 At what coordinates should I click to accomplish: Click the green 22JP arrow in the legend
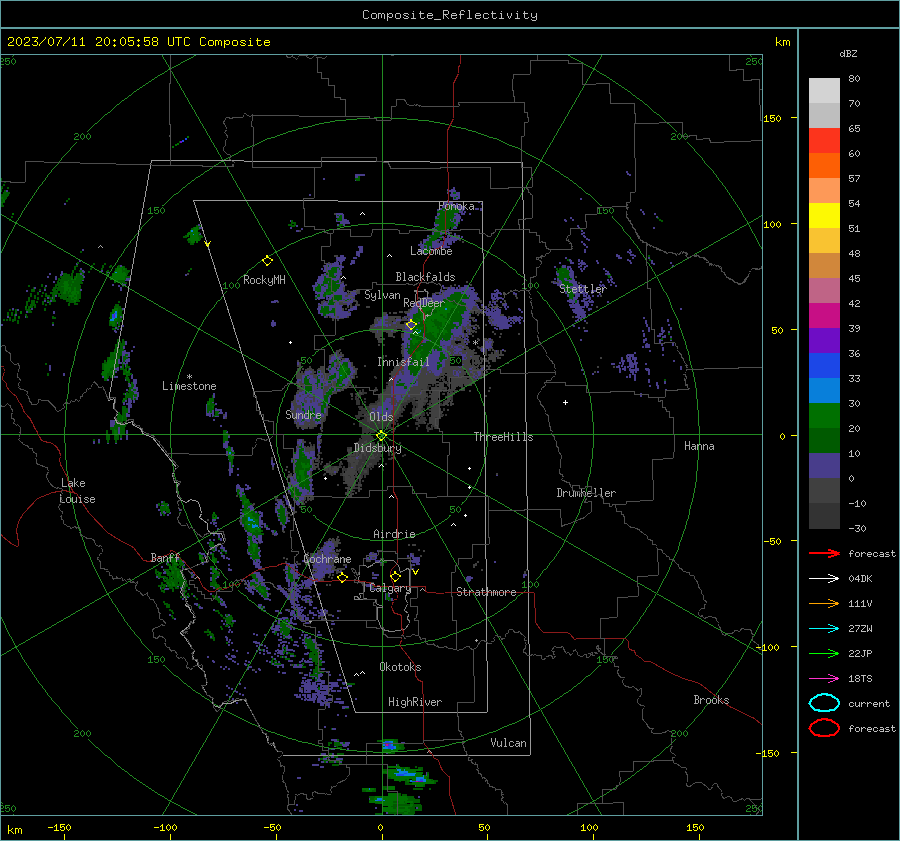824,653
